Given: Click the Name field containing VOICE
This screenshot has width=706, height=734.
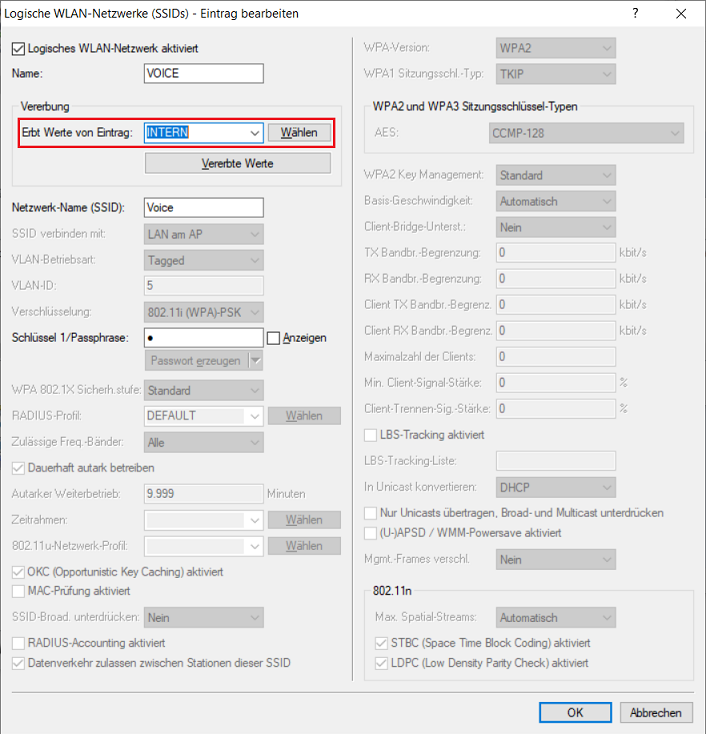Looking at the screenshot, I should [x=203, y=73].
